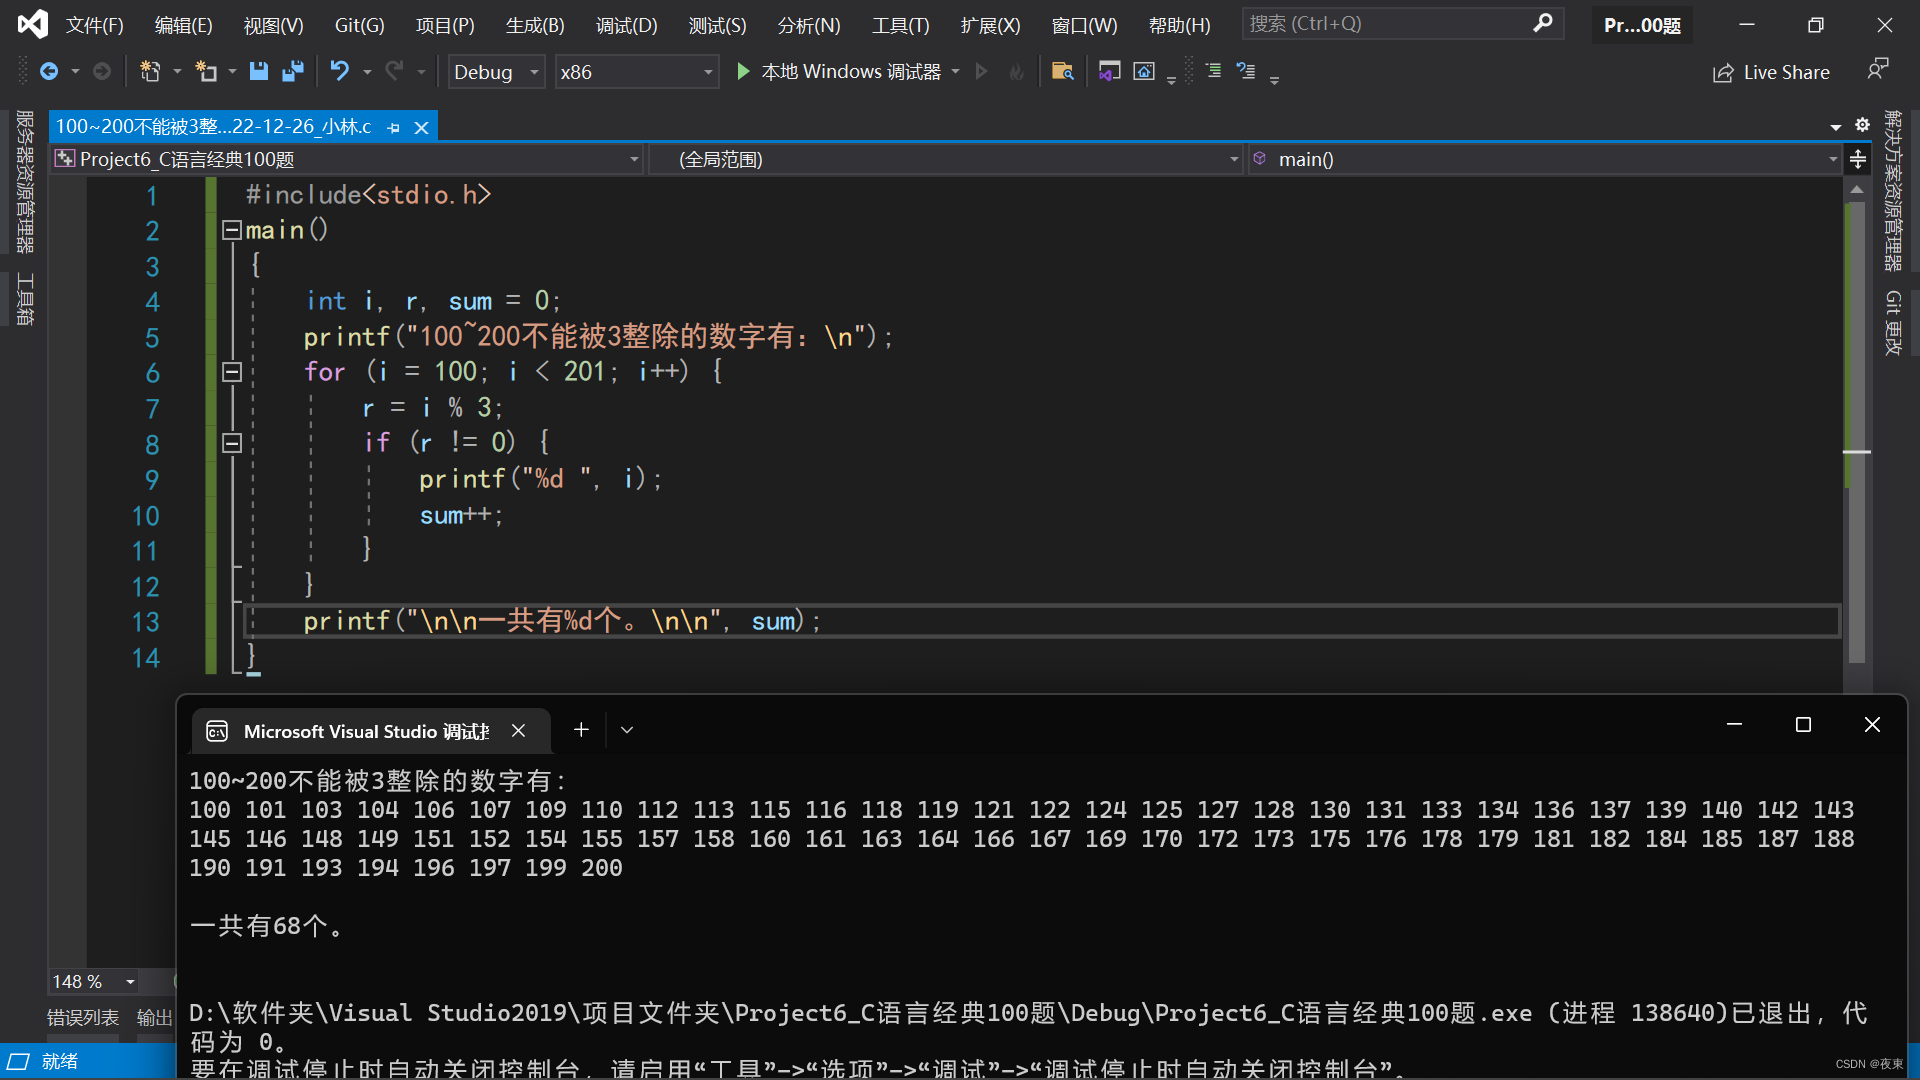Click the Save All icon
This screenshot has width=1920, height=1080.
pyautogui.click(x=292, y=71)
